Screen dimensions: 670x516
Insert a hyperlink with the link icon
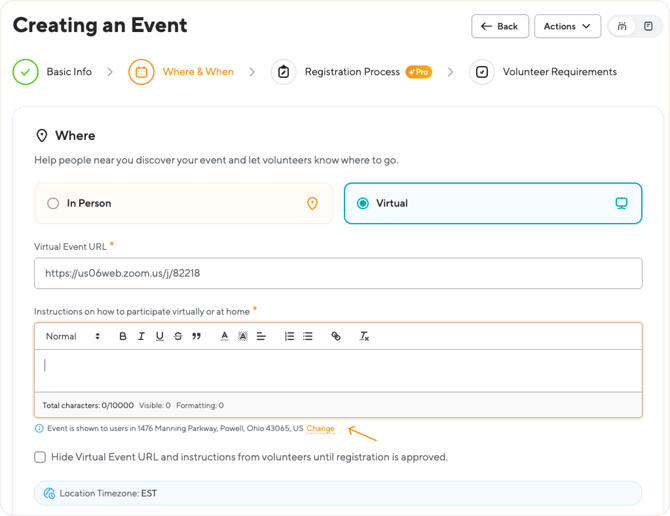pos(336,336)
